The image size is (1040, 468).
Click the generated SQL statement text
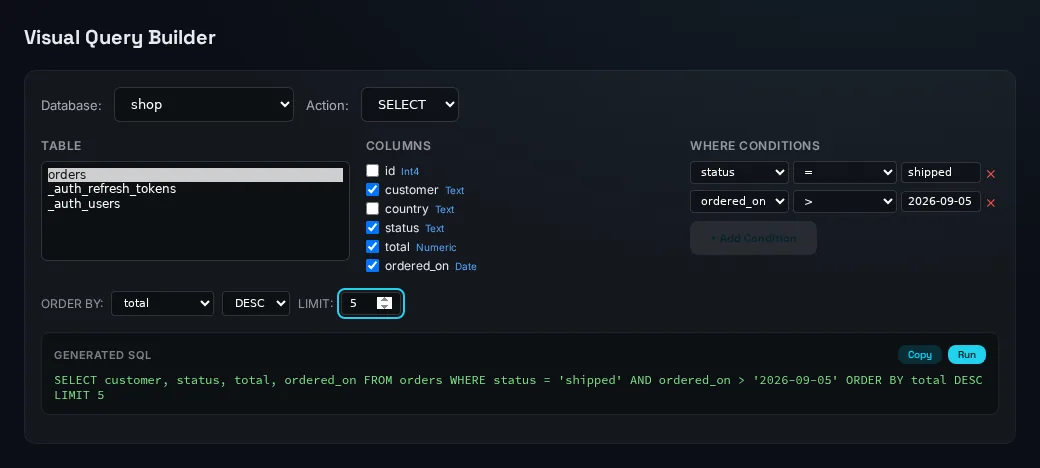(x=518, y=388)
